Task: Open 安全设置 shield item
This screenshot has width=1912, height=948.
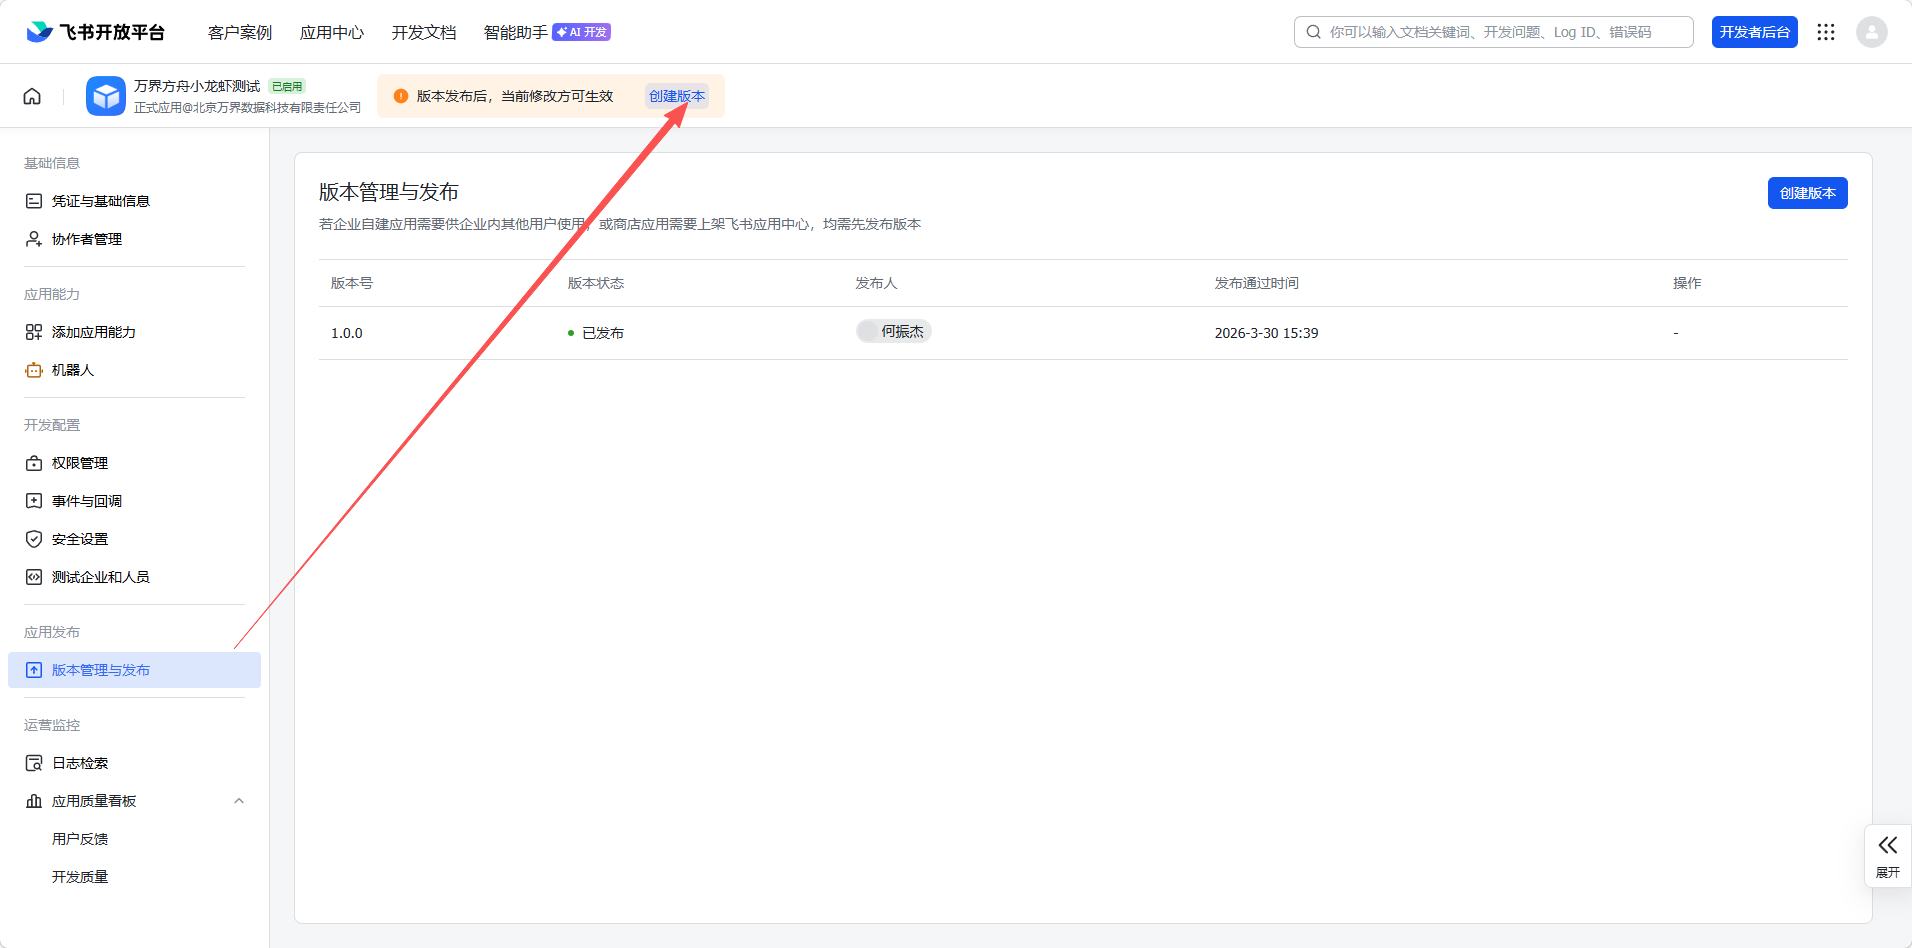Action: [x=80, y=539]
